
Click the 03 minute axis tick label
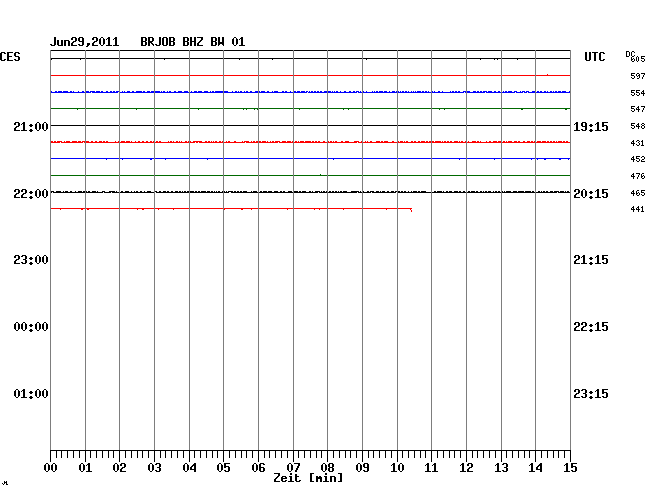tap(155, 468)
